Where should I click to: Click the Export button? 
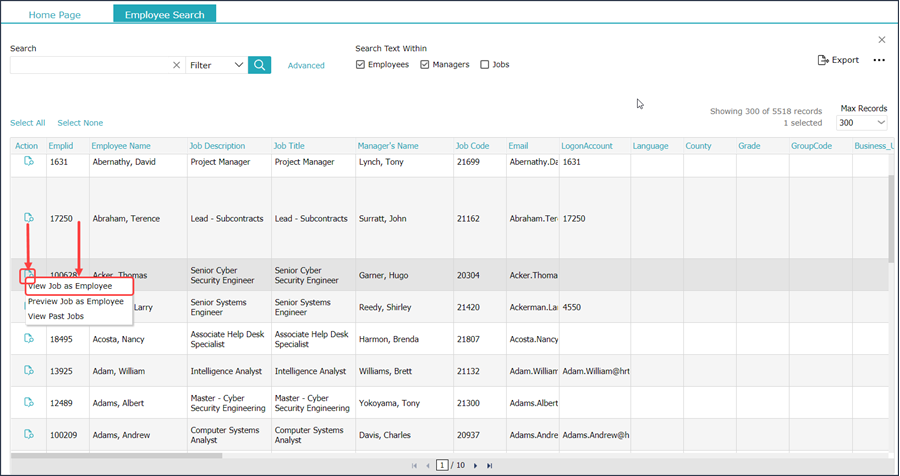point(838,60)
